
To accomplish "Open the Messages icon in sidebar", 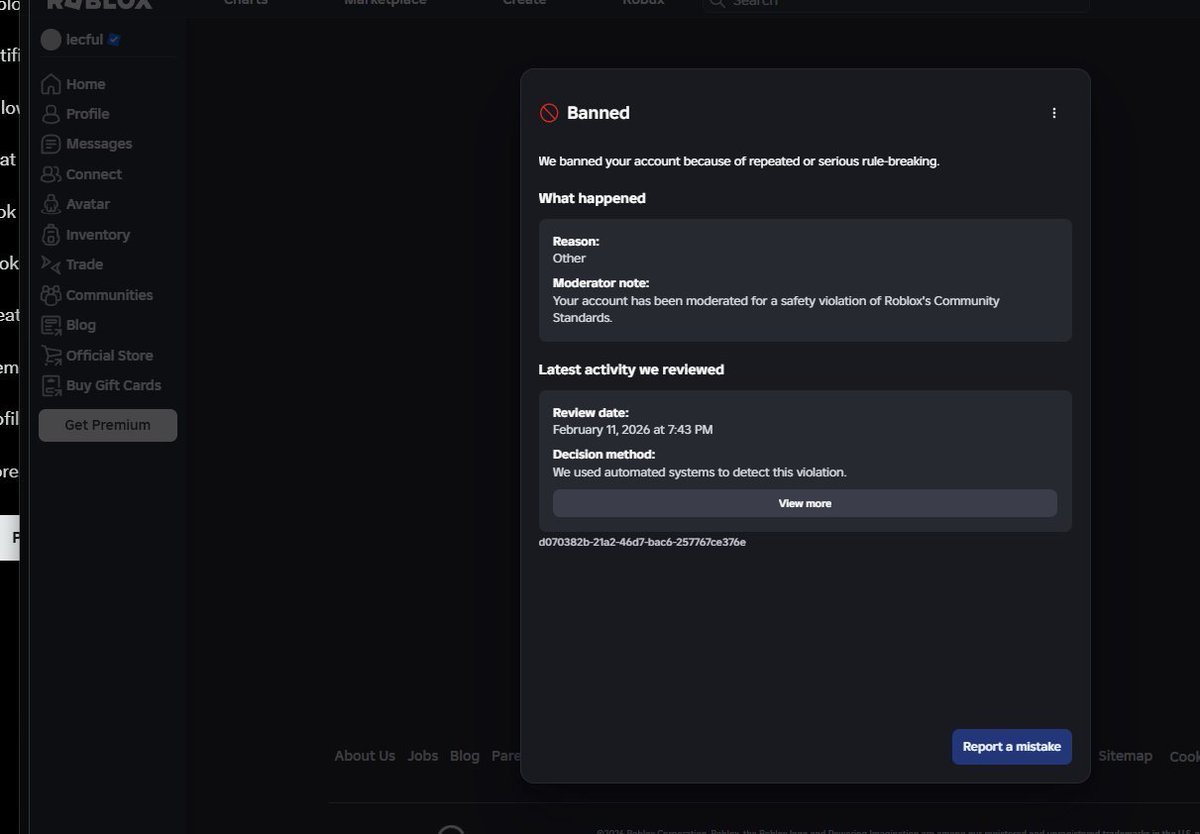I will [x=51, y=144].
